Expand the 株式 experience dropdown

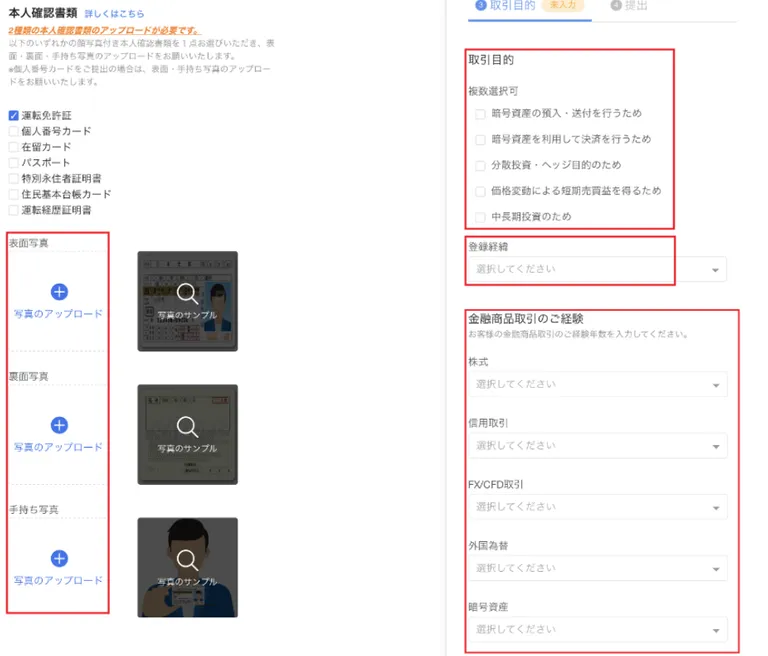coord(598,384)
